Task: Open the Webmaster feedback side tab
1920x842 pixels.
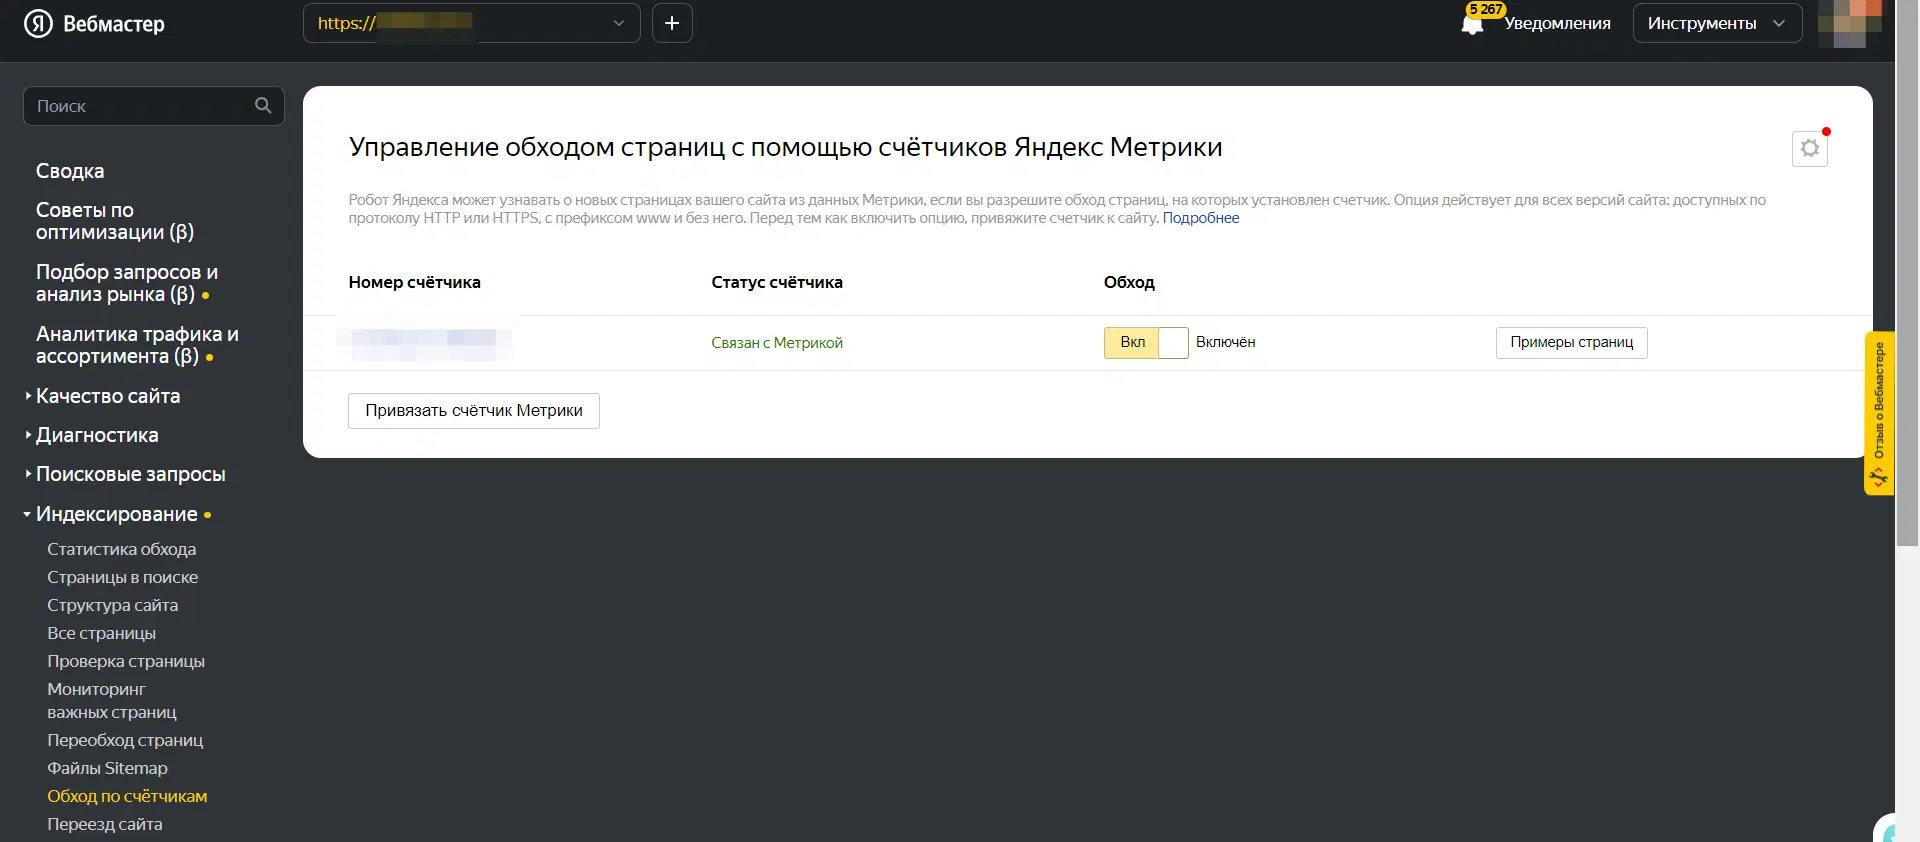Action: pyautogui.click(x=1879, y=413)
